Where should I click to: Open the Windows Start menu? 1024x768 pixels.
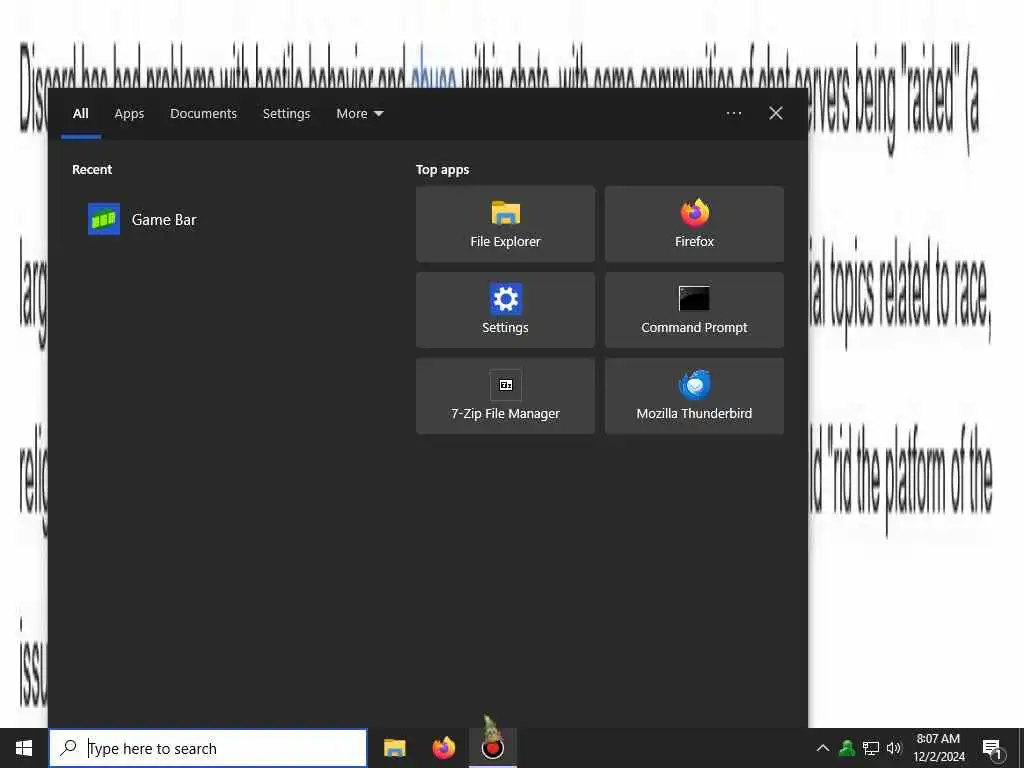[x=24, y=748]
